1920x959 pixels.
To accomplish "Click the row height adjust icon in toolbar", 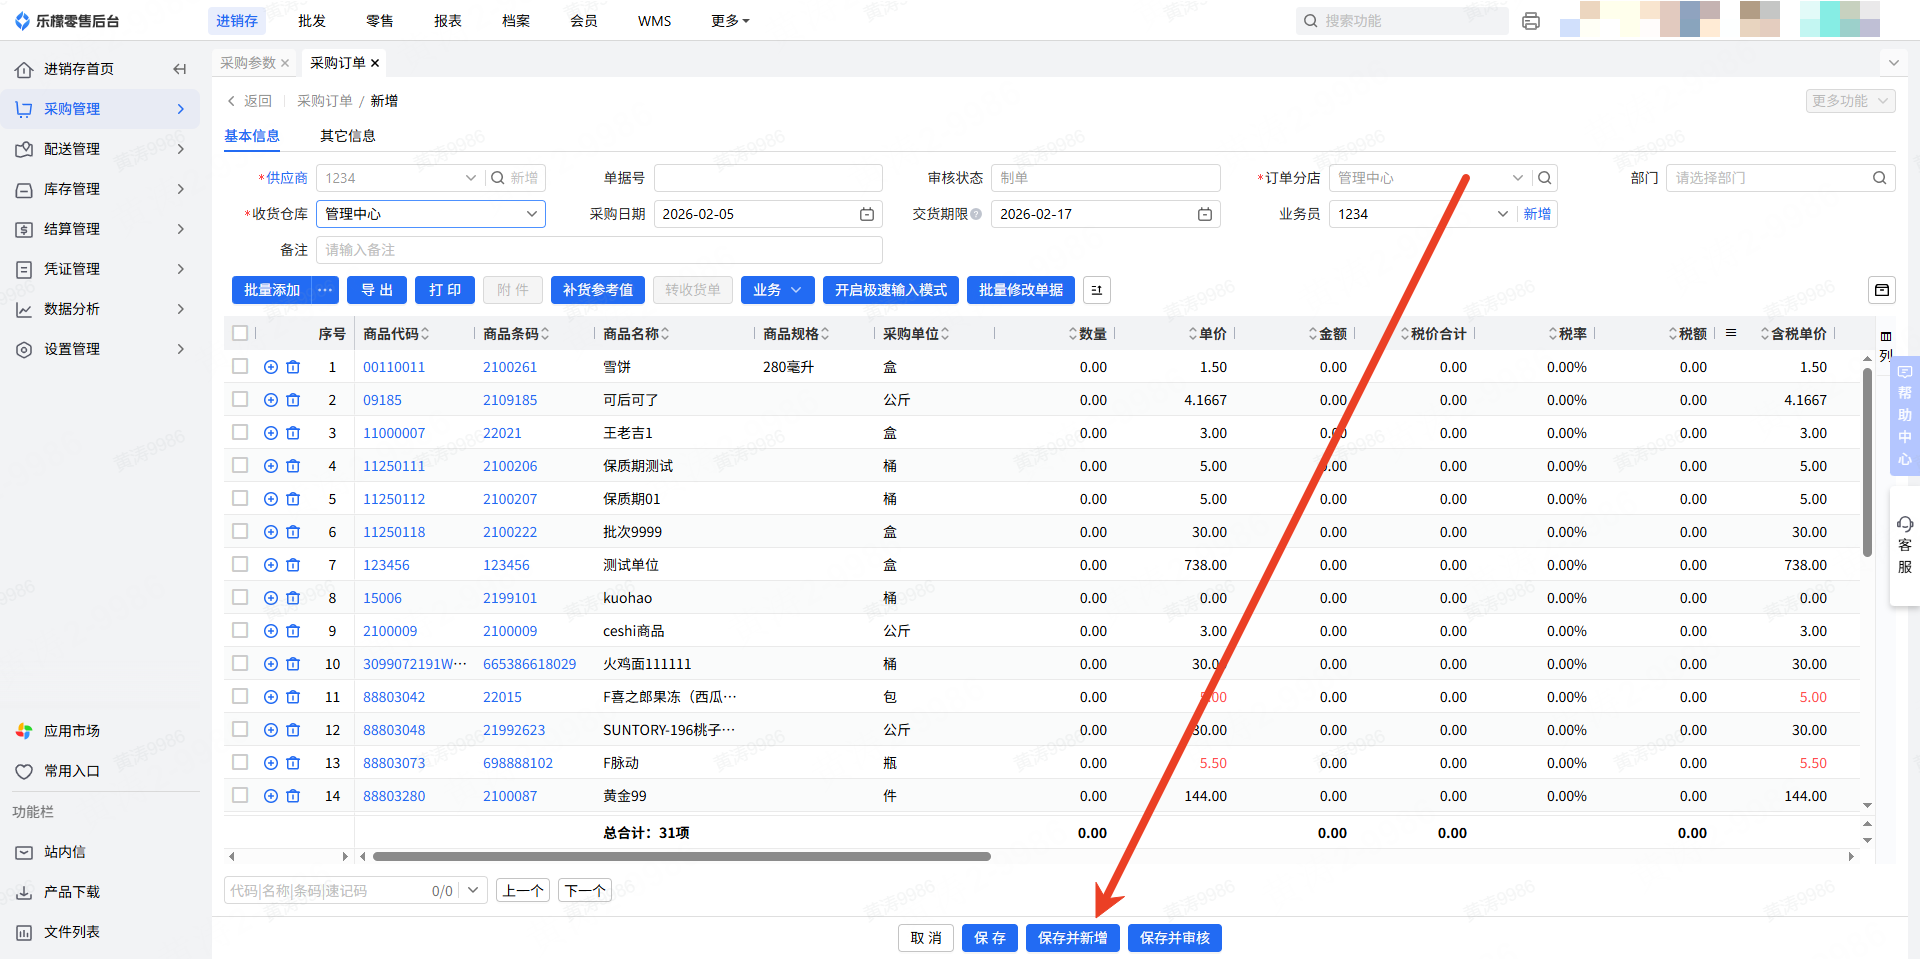I will pyautogui.click(x=1096, y=290).
